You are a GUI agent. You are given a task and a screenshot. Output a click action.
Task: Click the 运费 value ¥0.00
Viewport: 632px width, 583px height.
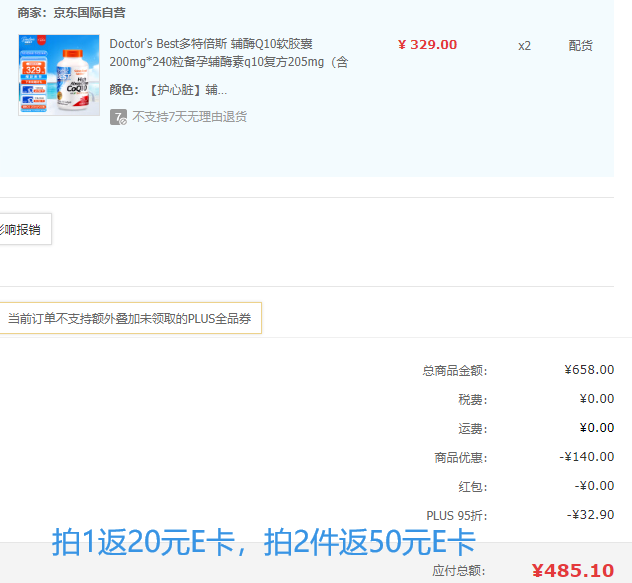[x=597, y=428]
